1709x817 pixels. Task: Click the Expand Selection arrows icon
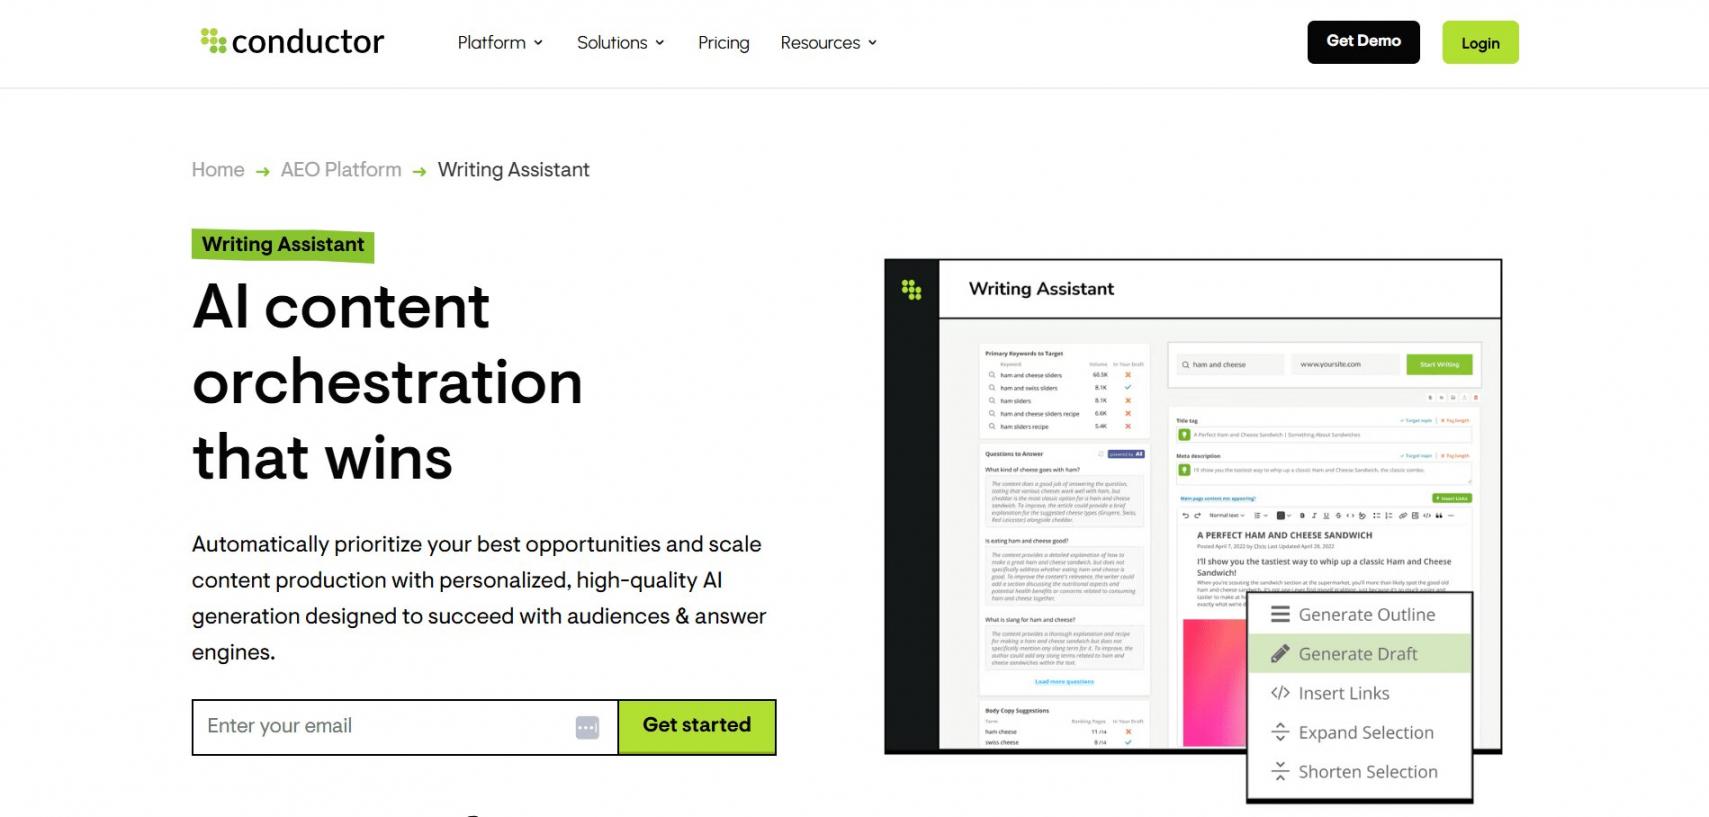1280,732
